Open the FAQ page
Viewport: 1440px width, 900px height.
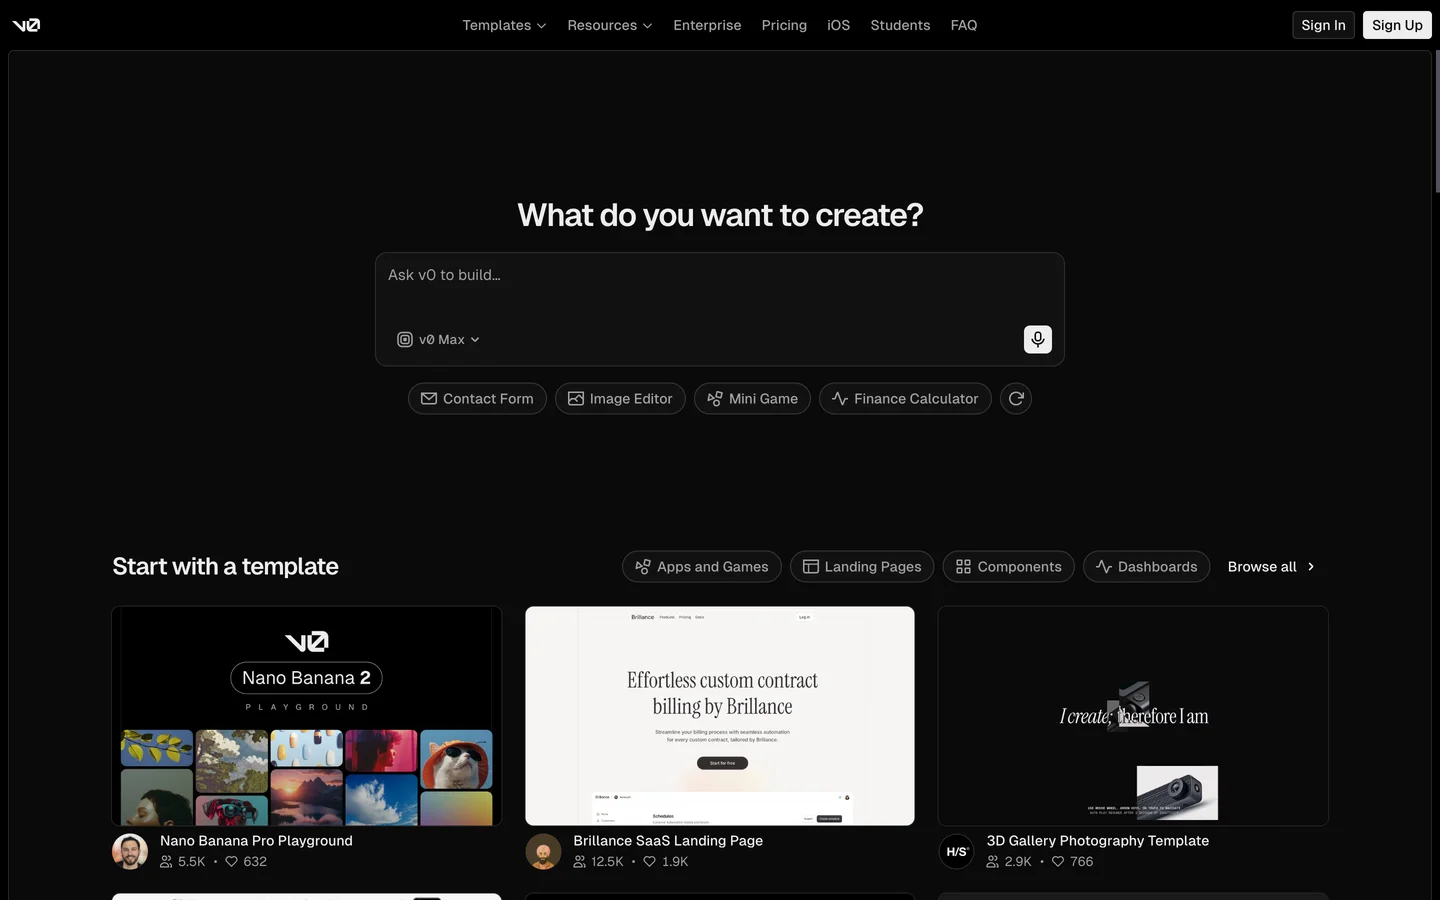coord(964,25)
